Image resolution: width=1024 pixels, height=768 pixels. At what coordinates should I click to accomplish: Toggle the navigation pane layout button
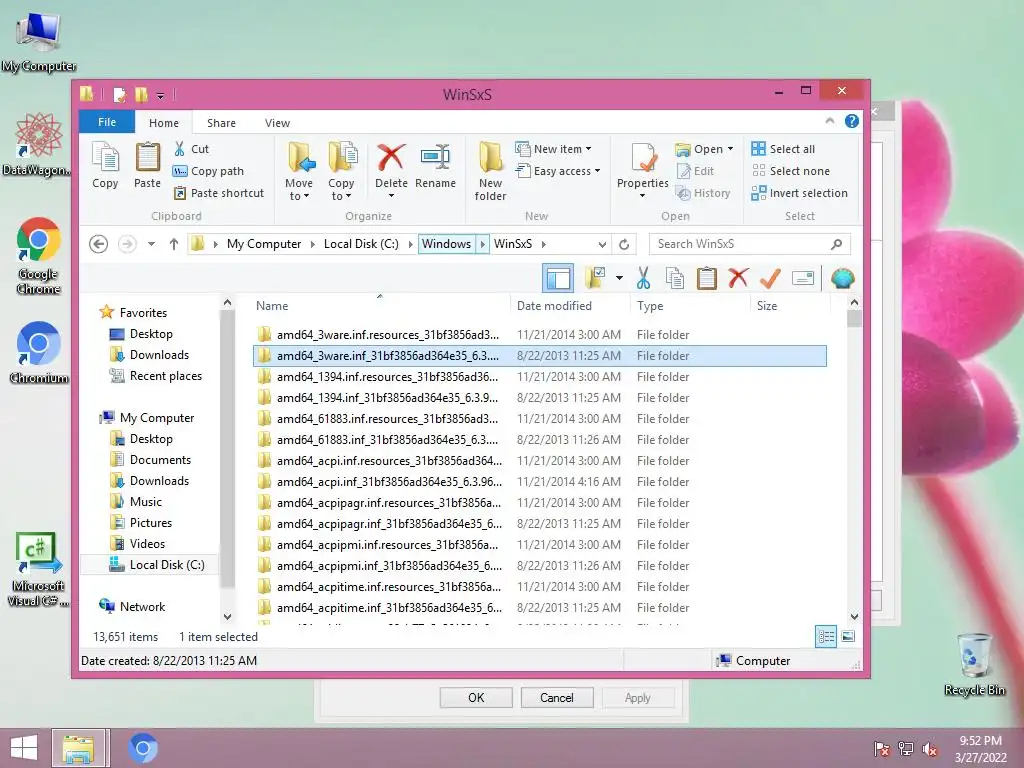pos(558,278)
